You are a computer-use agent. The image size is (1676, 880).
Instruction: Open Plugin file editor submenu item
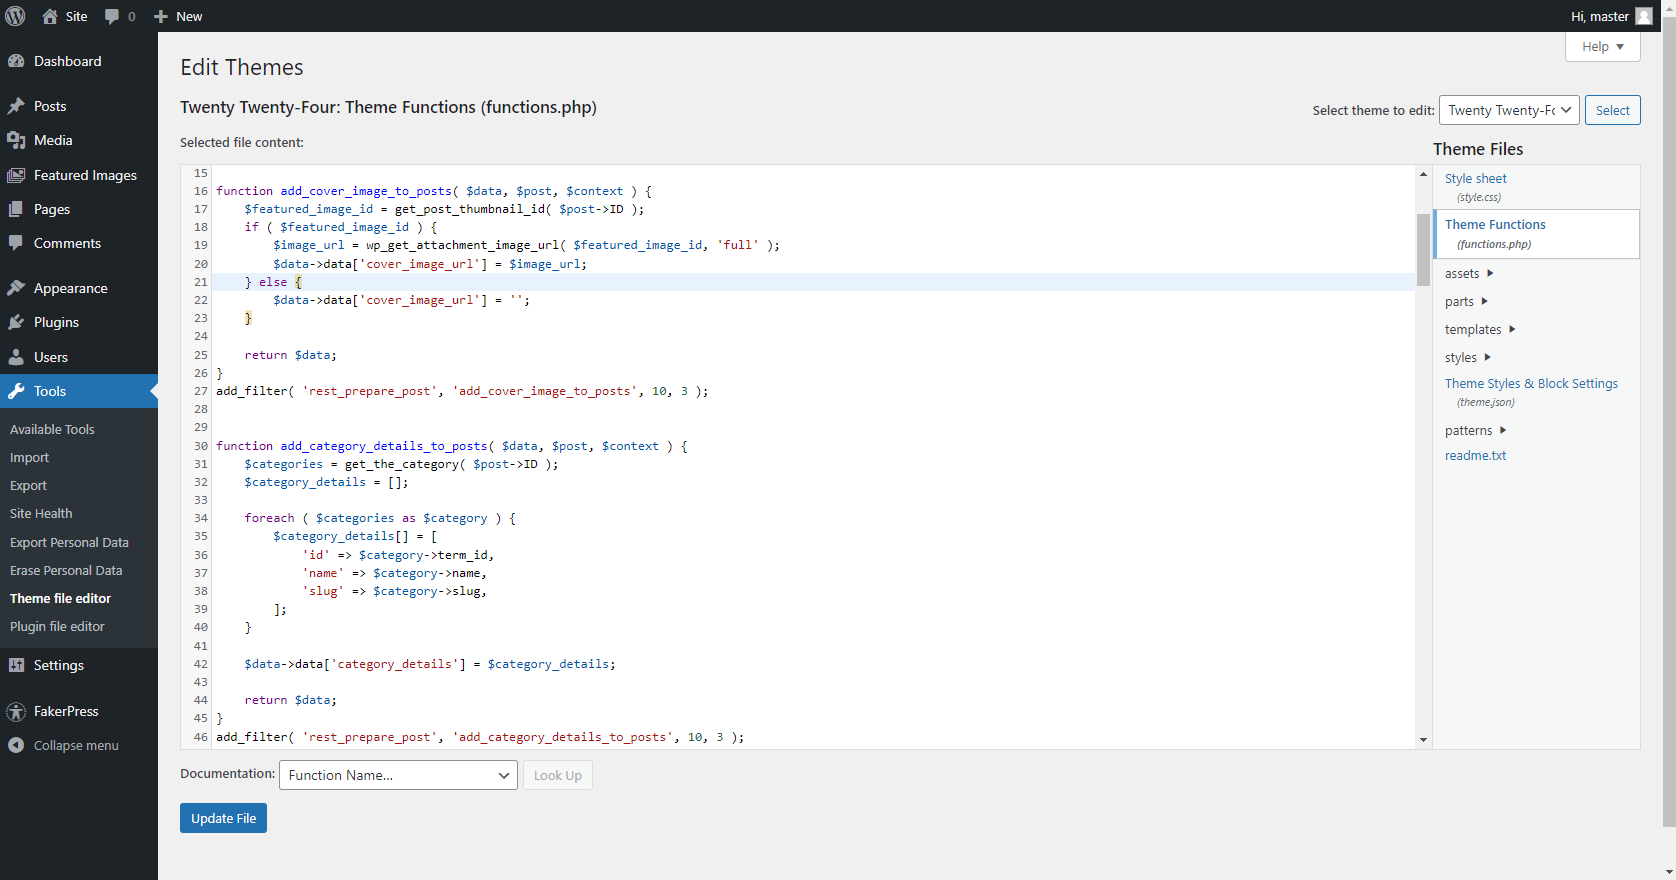(57, 626)
